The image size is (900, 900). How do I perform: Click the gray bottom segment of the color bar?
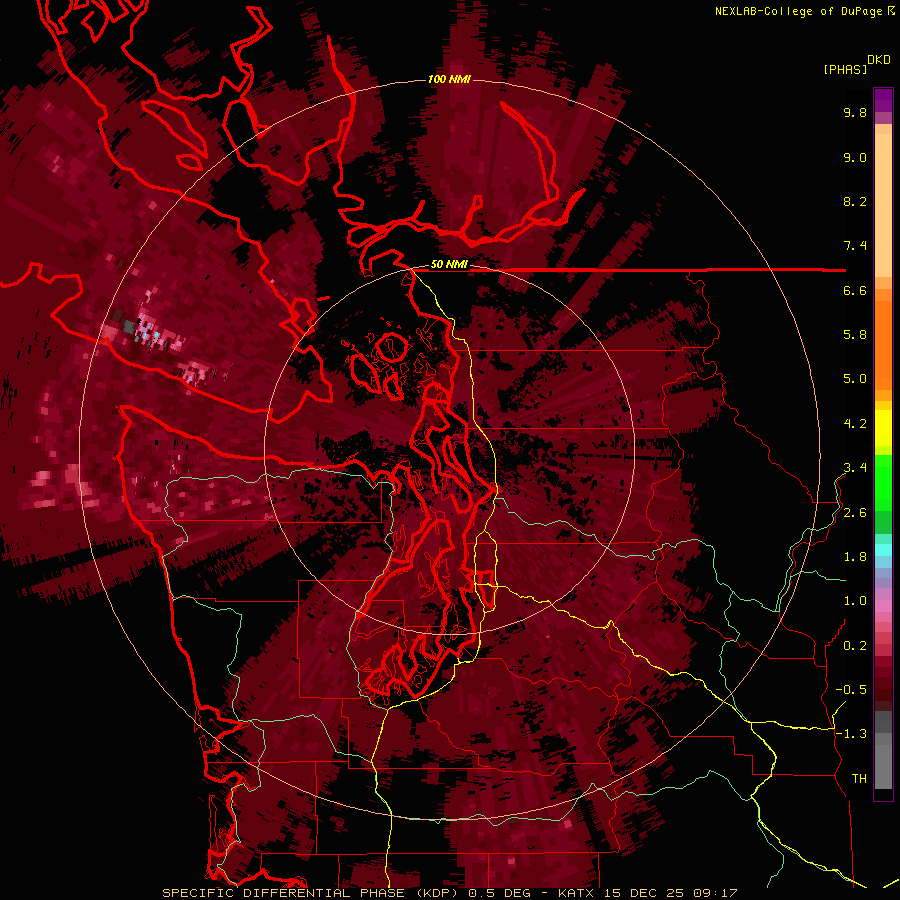pyautogui.click(x=883, y=751)
